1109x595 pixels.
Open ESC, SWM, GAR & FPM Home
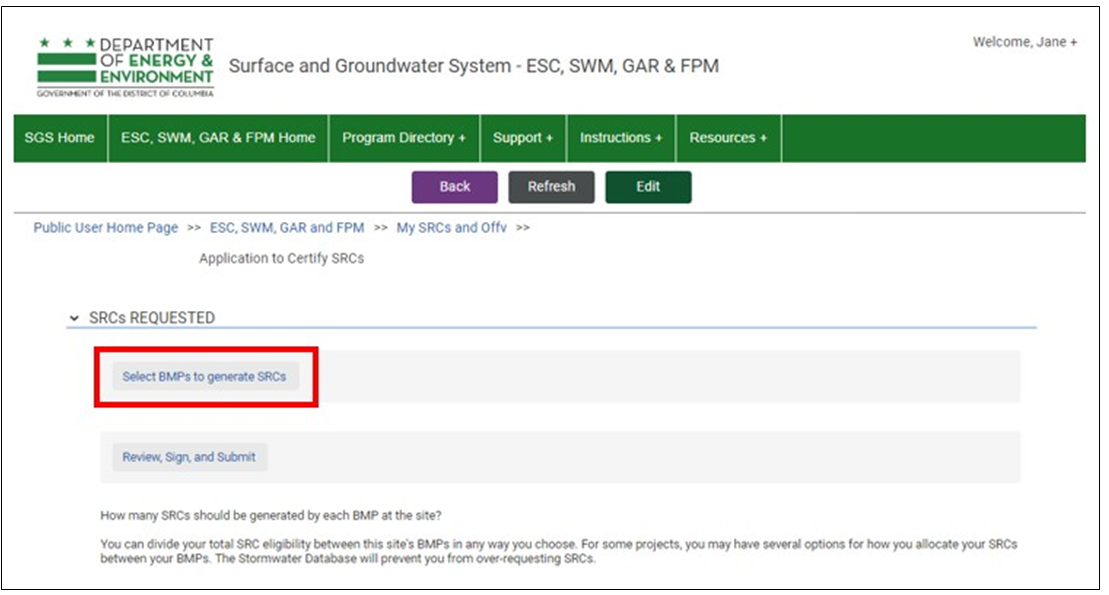(x=218, y=138)
